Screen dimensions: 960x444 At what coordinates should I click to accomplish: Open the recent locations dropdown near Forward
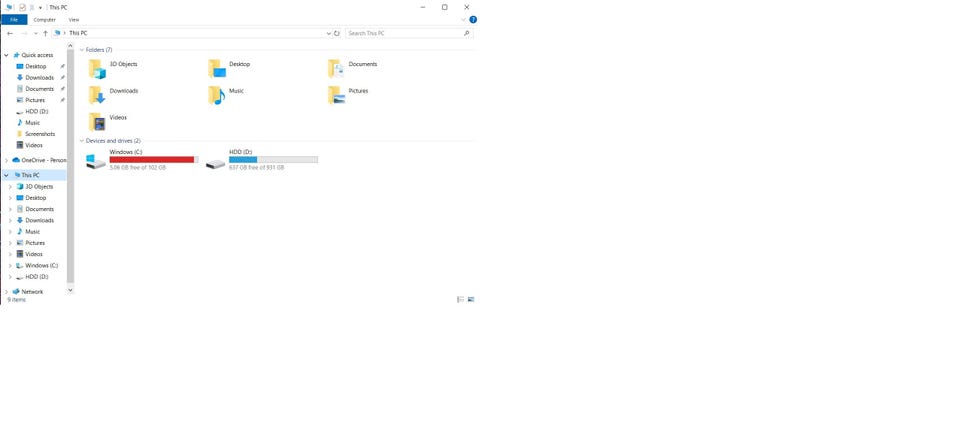(x=36, y=33)
